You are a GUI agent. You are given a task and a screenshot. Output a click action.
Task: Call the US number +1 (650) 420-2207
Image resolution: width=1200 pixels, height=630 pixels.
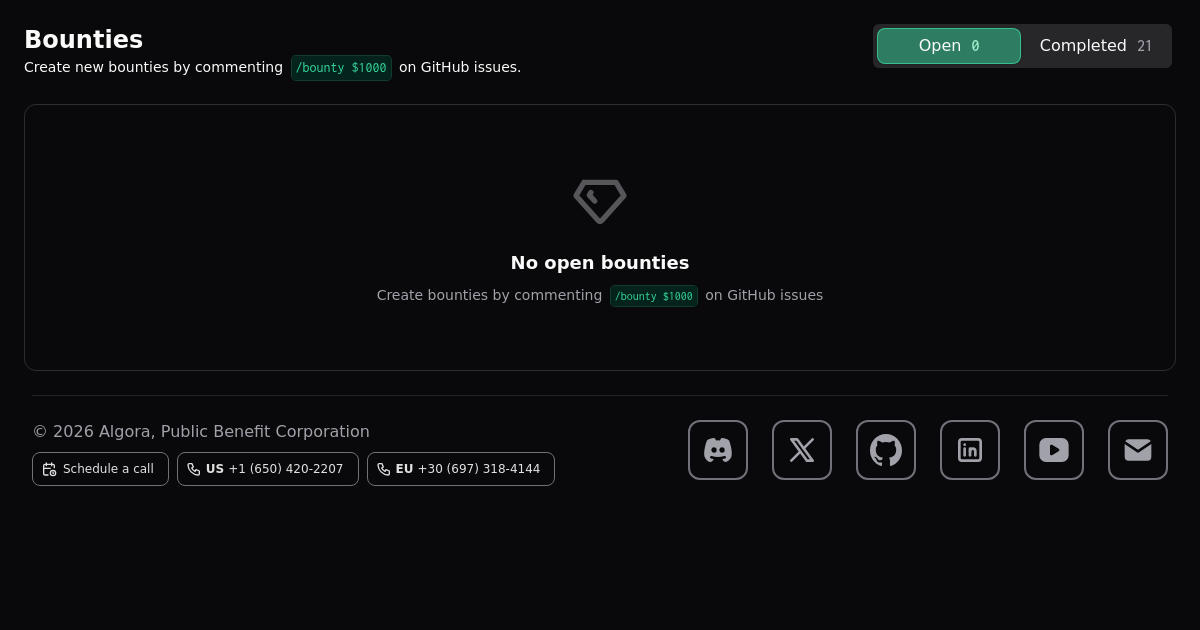(x=268, y=469)
